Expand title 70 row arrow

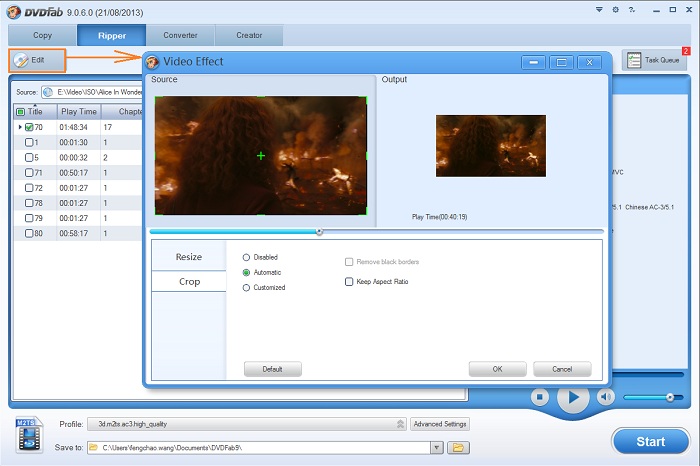[20, 127]
